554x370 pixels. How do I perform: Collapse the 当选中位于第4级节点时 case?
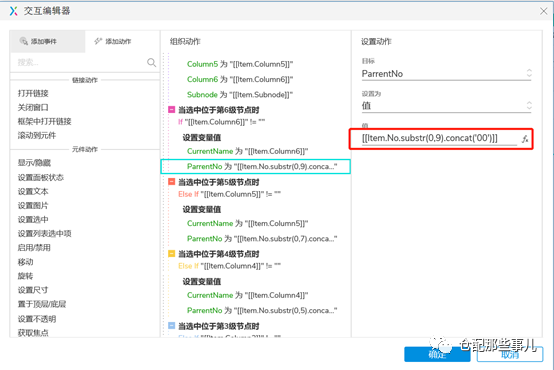171,254
